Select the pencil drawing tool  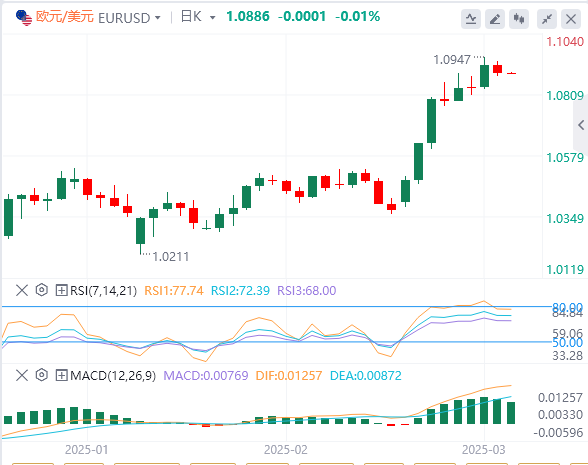pyautogui.click(x=495, y=18)
